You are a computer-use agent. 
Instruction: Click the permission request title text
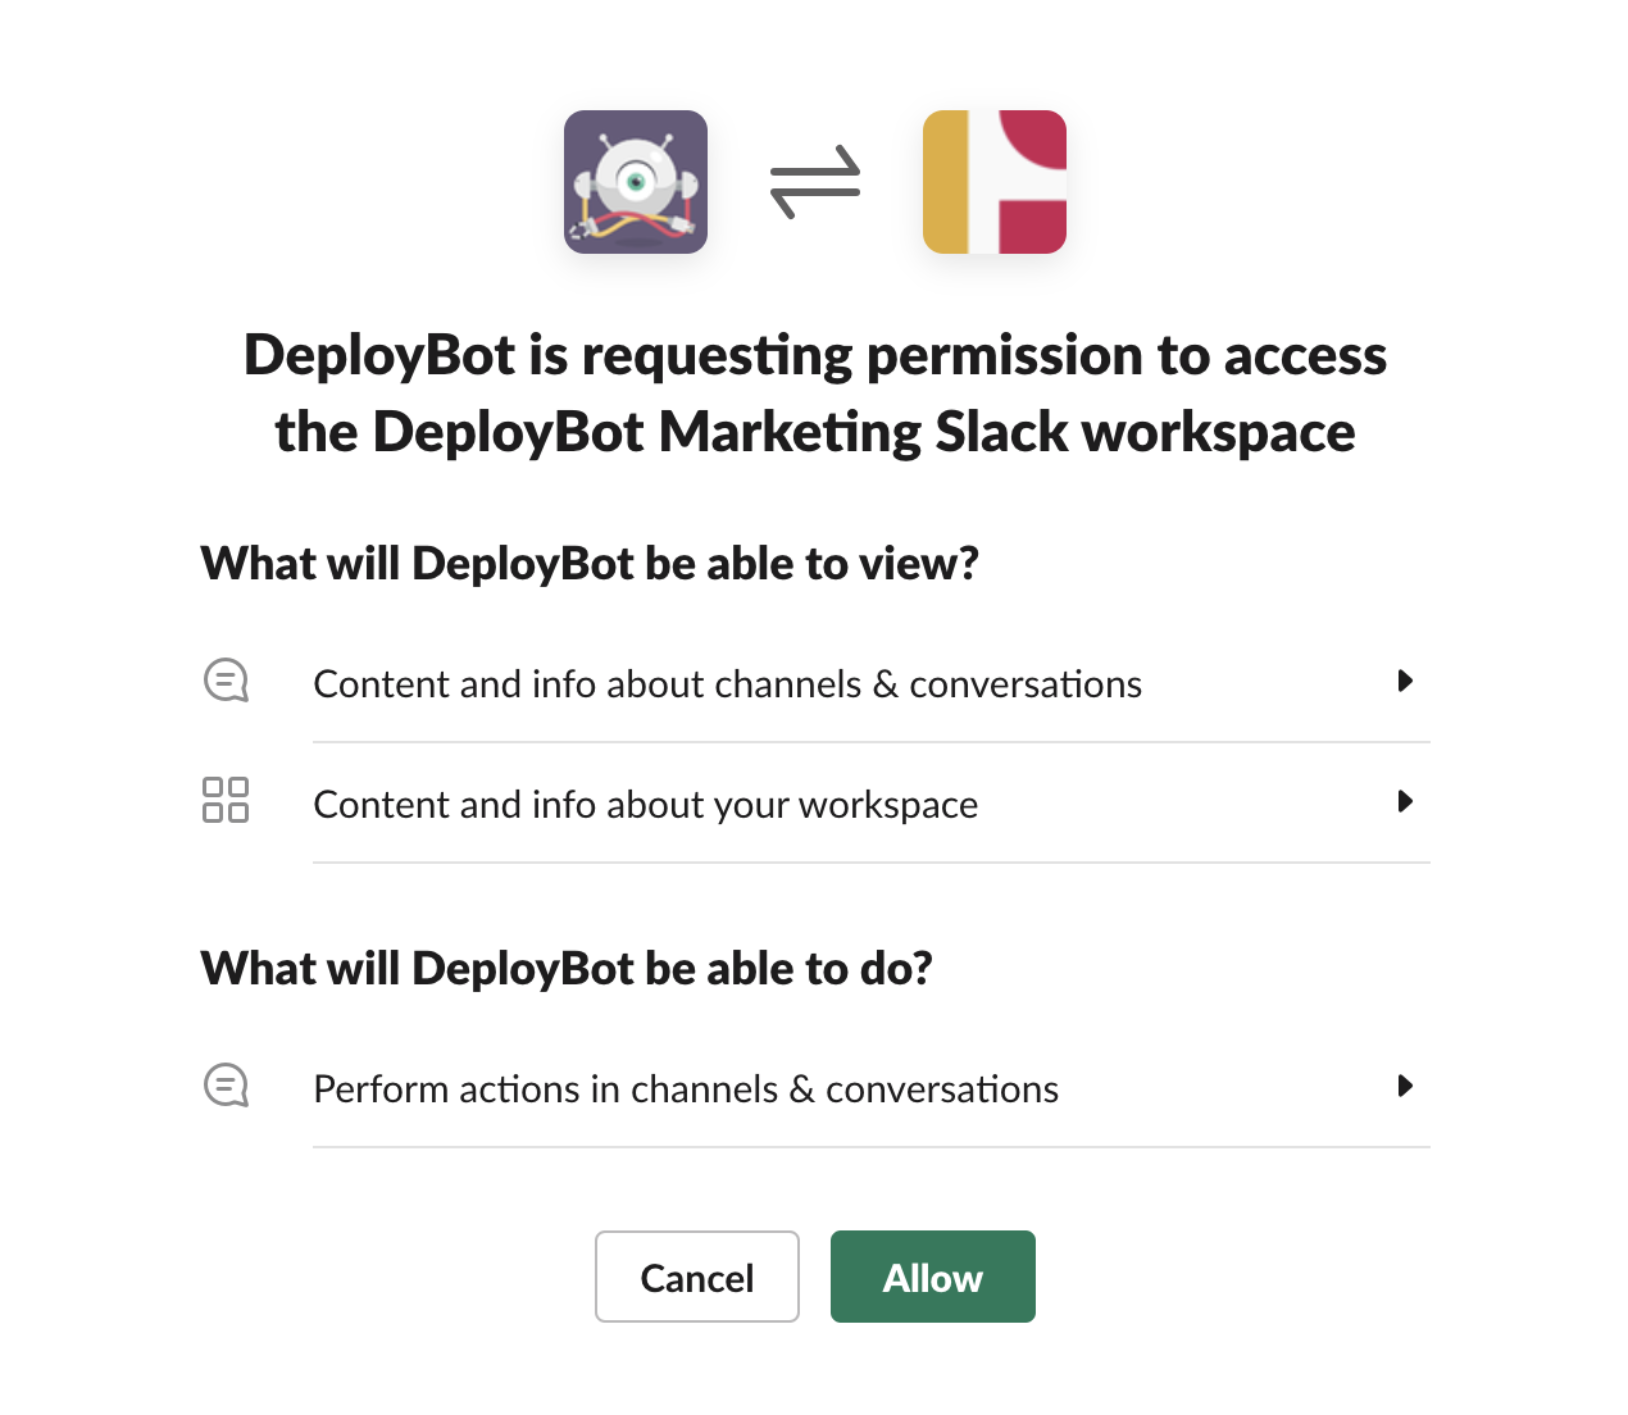click(814, 392)
